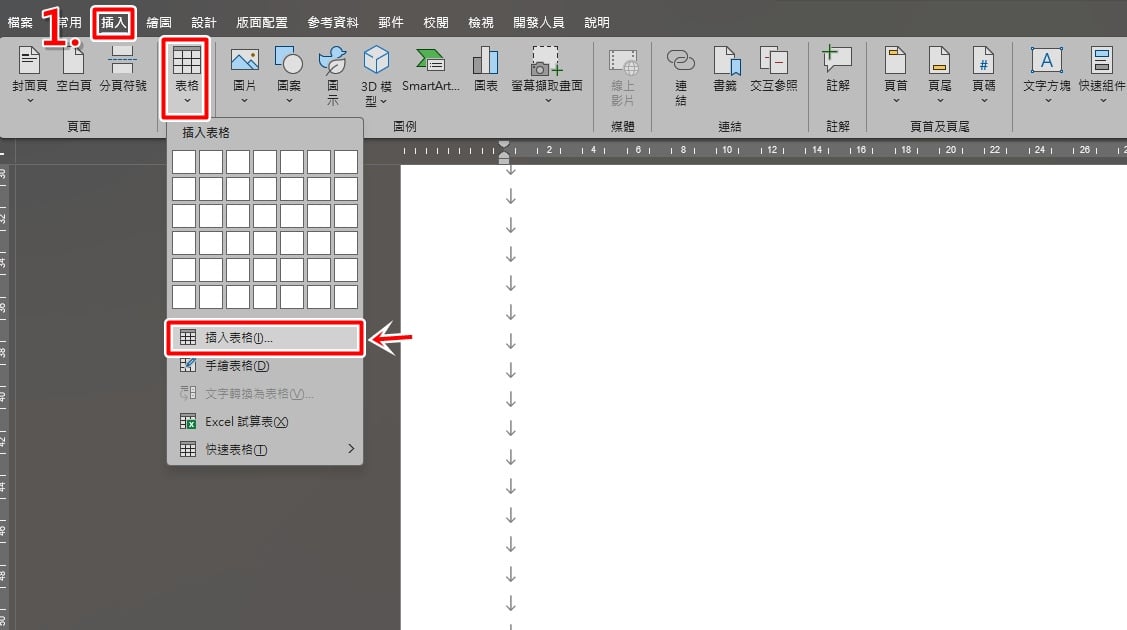Image resolution: width=1127 pixels, height=630 pixels.
Task: Add a 註解 (Comment) using its icon
Action: coord(837,60)
